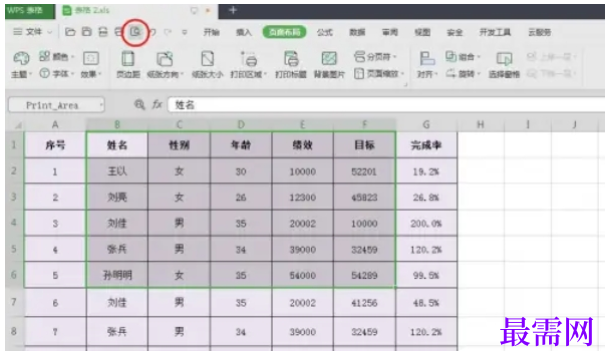Switch to the 插入 ribbon tab

pyautogui.click(x=244, y=32)
